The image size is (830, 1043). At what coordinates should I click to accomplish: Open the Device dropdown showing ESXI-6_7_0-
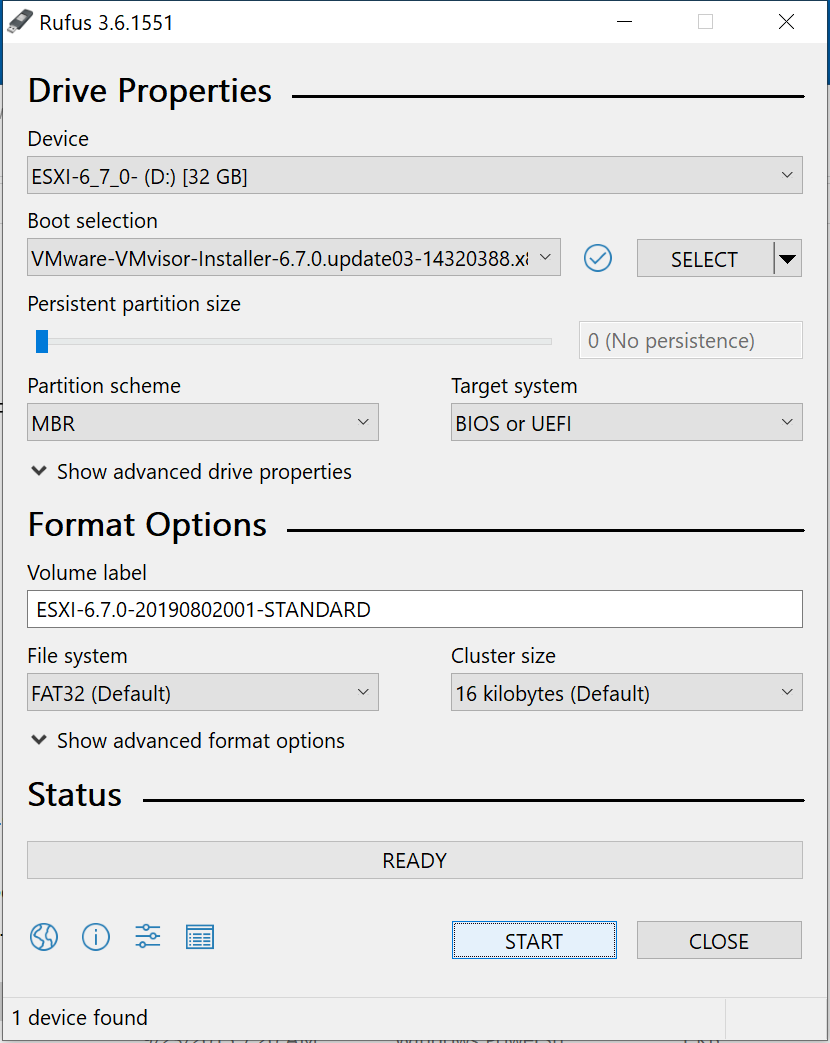pyautogui.click(x=414, y=177)
